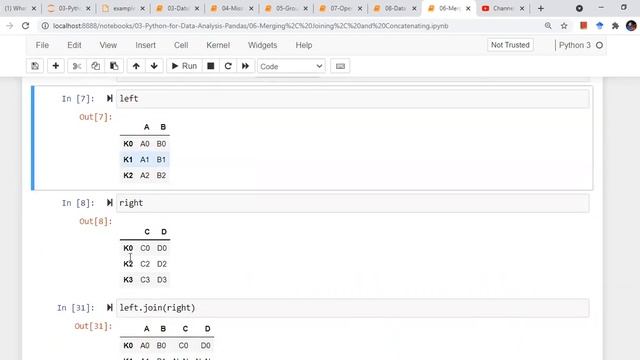Image resolution: width=640 pixels, height=360 pixels.
Task: Cut selected cells with the scissors icon
Action: [77, 66]
